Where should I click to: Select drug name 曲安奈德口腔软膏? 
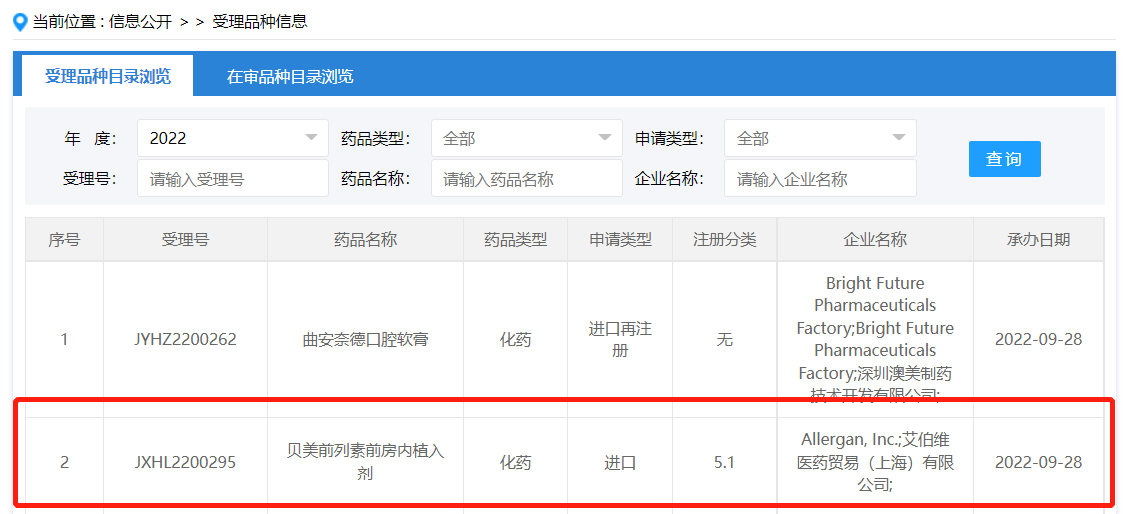pos(365,339)
